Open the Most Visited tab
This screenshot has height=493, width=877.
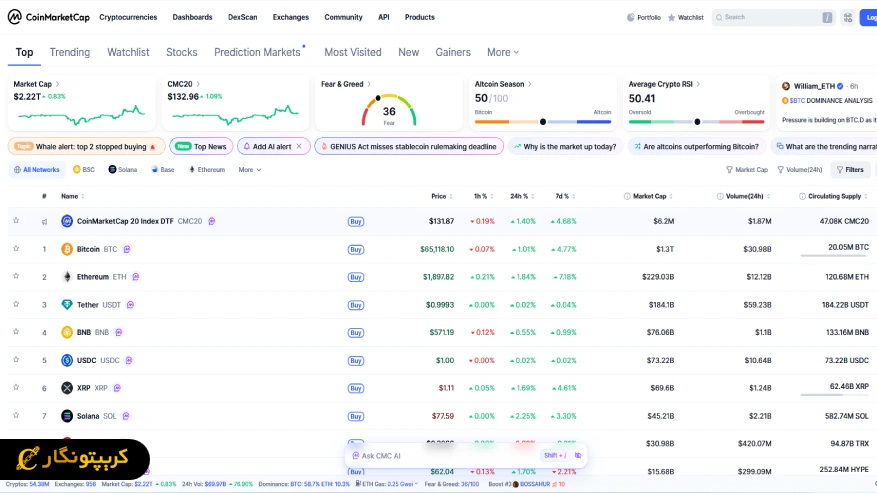tap(353, 52)
